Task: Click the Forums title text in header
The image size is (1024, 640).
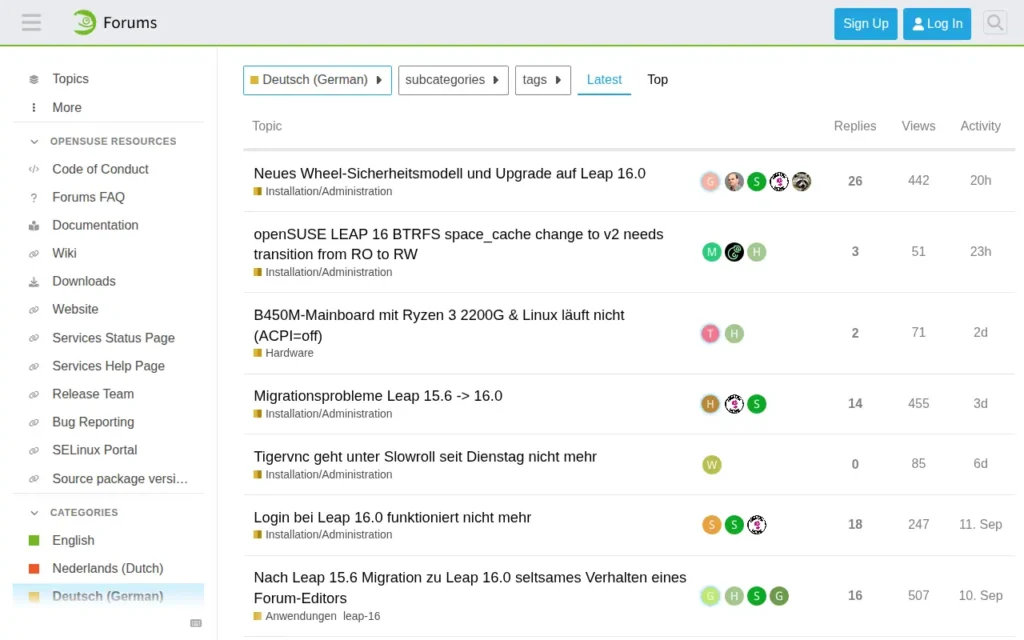Action: [x=130, y=23]
